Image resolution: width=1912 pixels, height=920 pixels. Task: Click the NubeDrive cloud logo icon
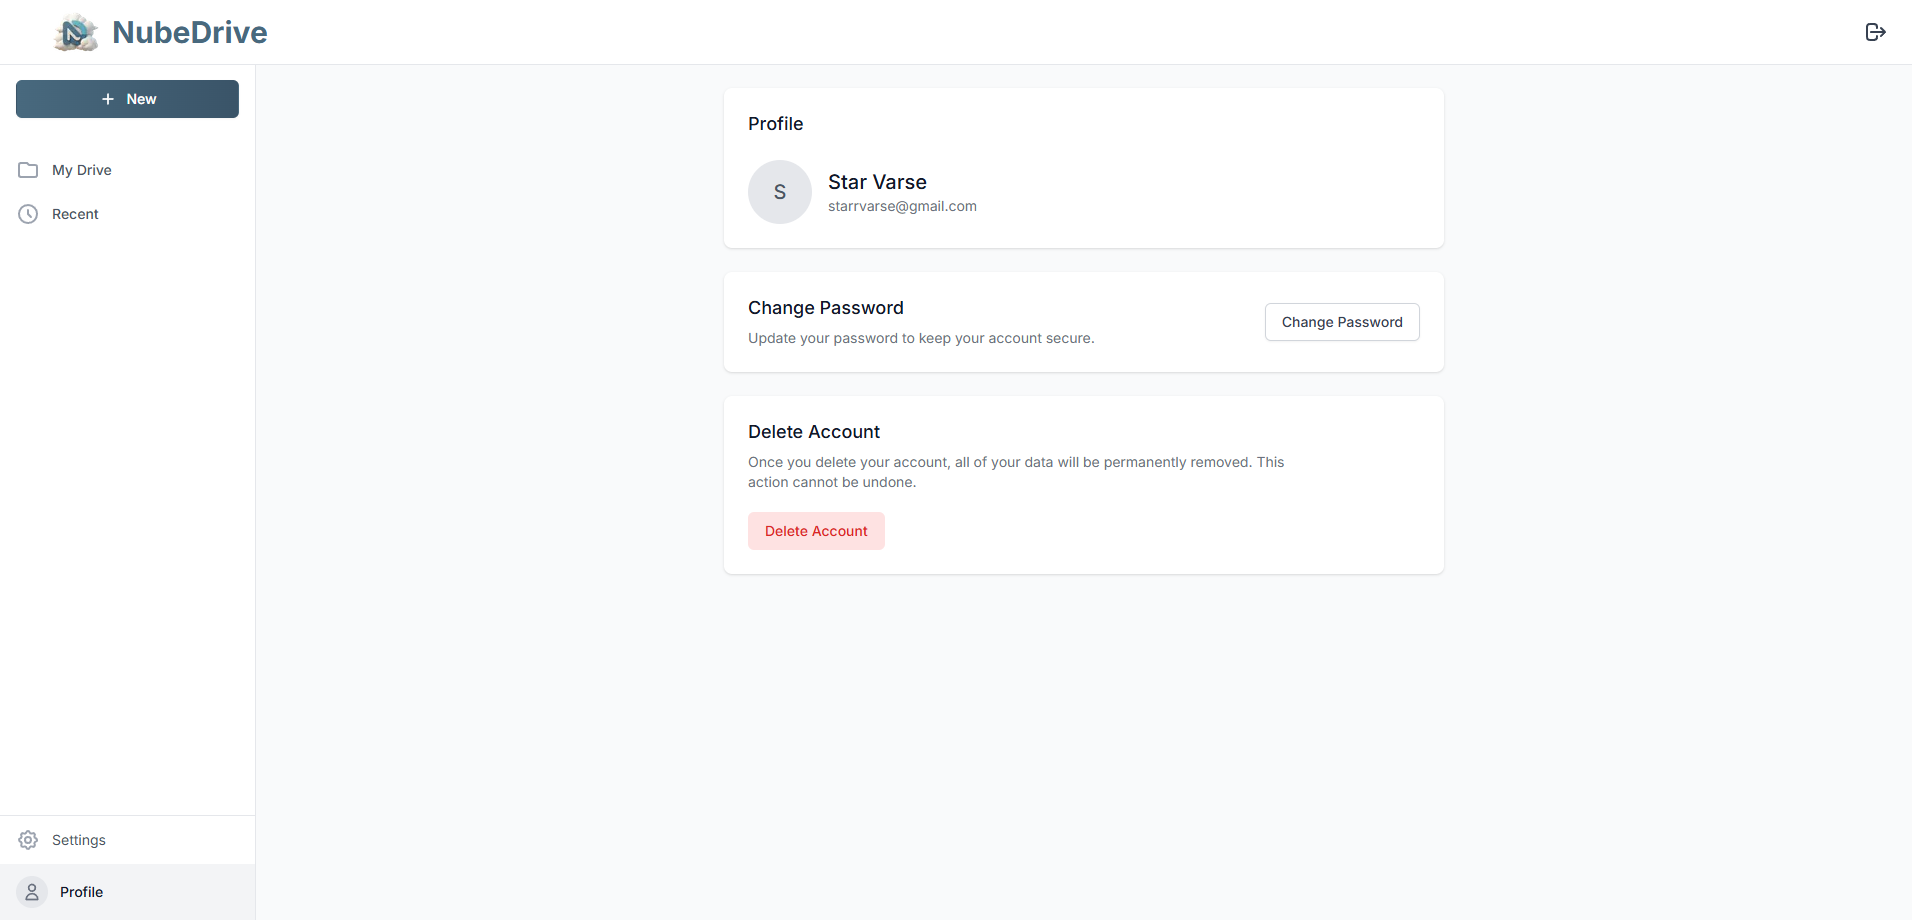(x=76, y=32)
